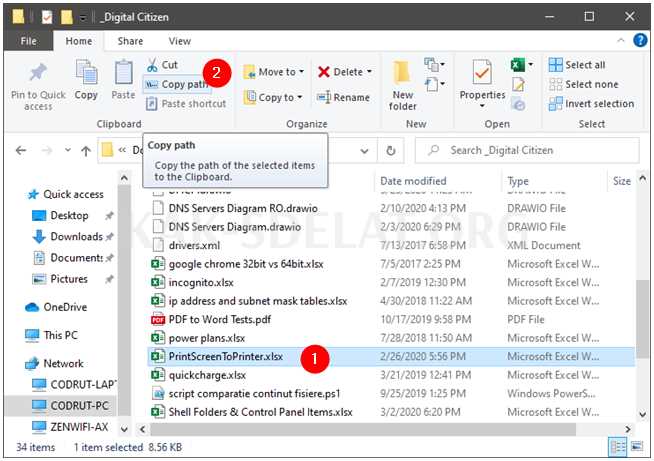Screen dimensions: 654x461
Task: Sort by Date modified column
Action: [x=413, y=181]
